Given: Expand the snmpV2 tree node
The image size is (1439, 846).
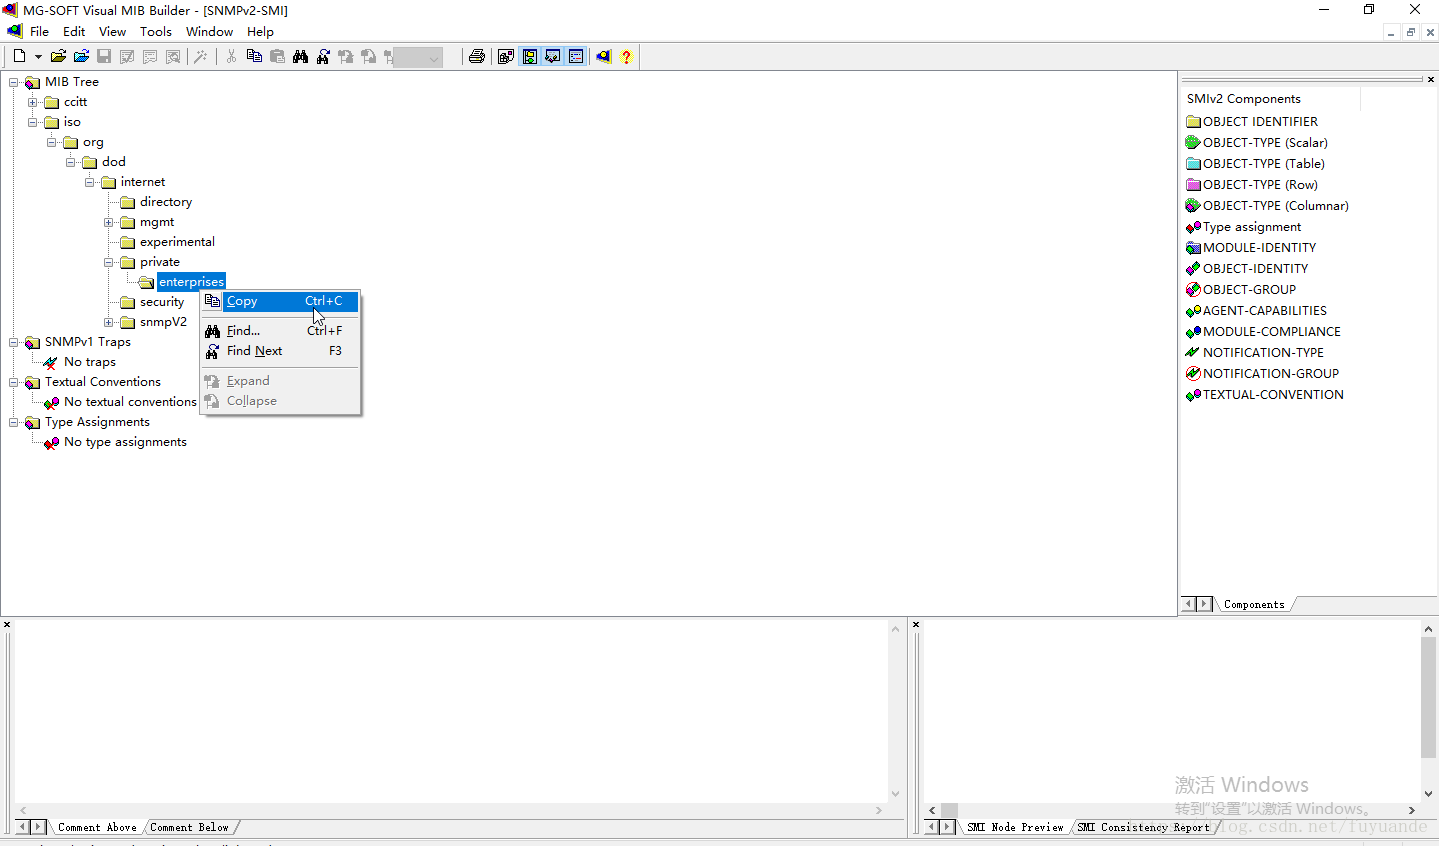Looking at the screenshot, I should tap(109, 322).
